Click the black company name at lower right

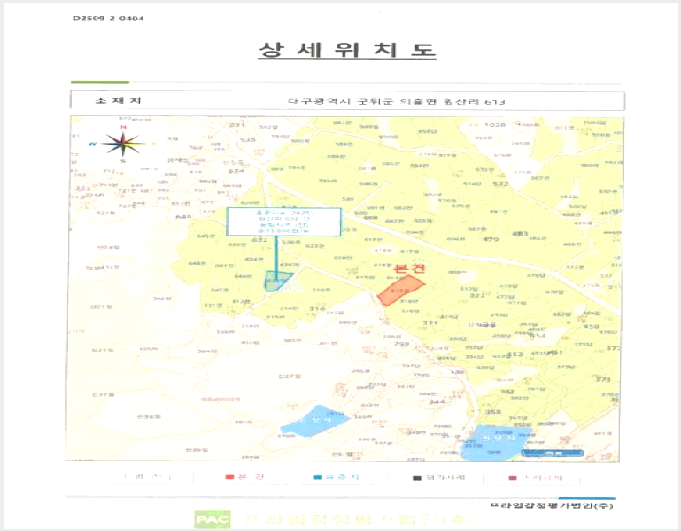(x=552, y=505)
